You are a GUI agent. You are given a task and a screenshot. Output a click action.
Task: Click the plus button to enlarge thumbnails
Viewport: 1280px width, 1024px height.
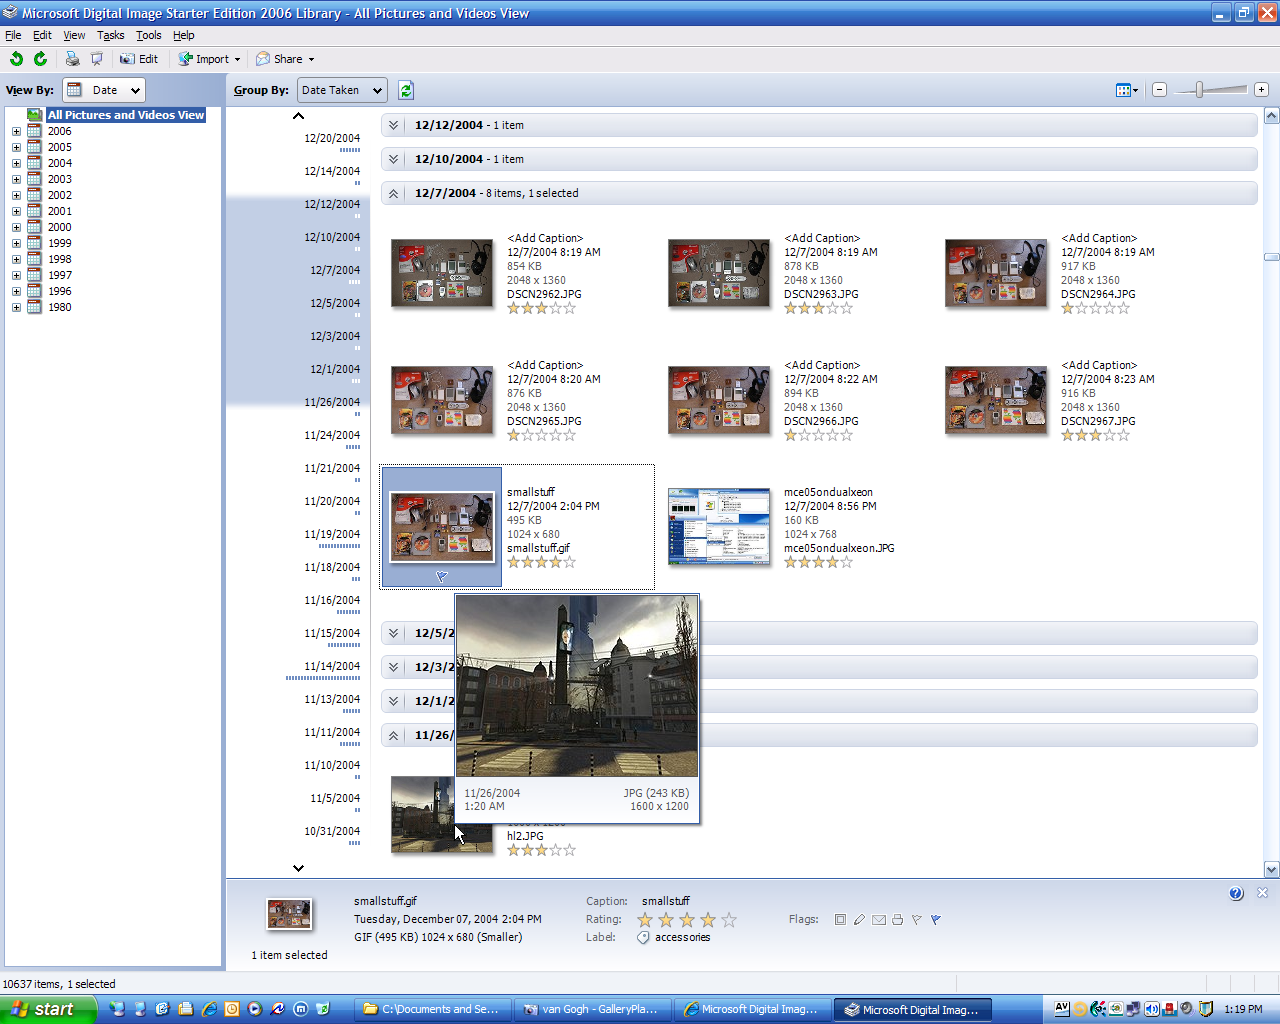1261,90
